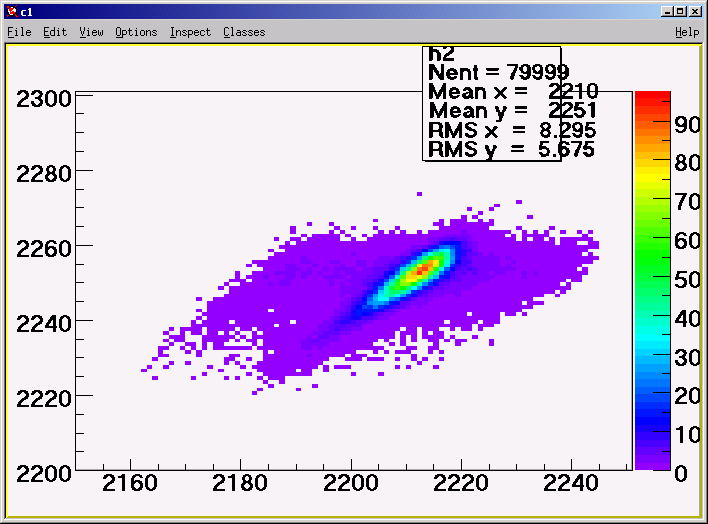The height and width of the screenshot is (524, 708).
Task: Click x-axis label 2240
Action: point(571,483)
